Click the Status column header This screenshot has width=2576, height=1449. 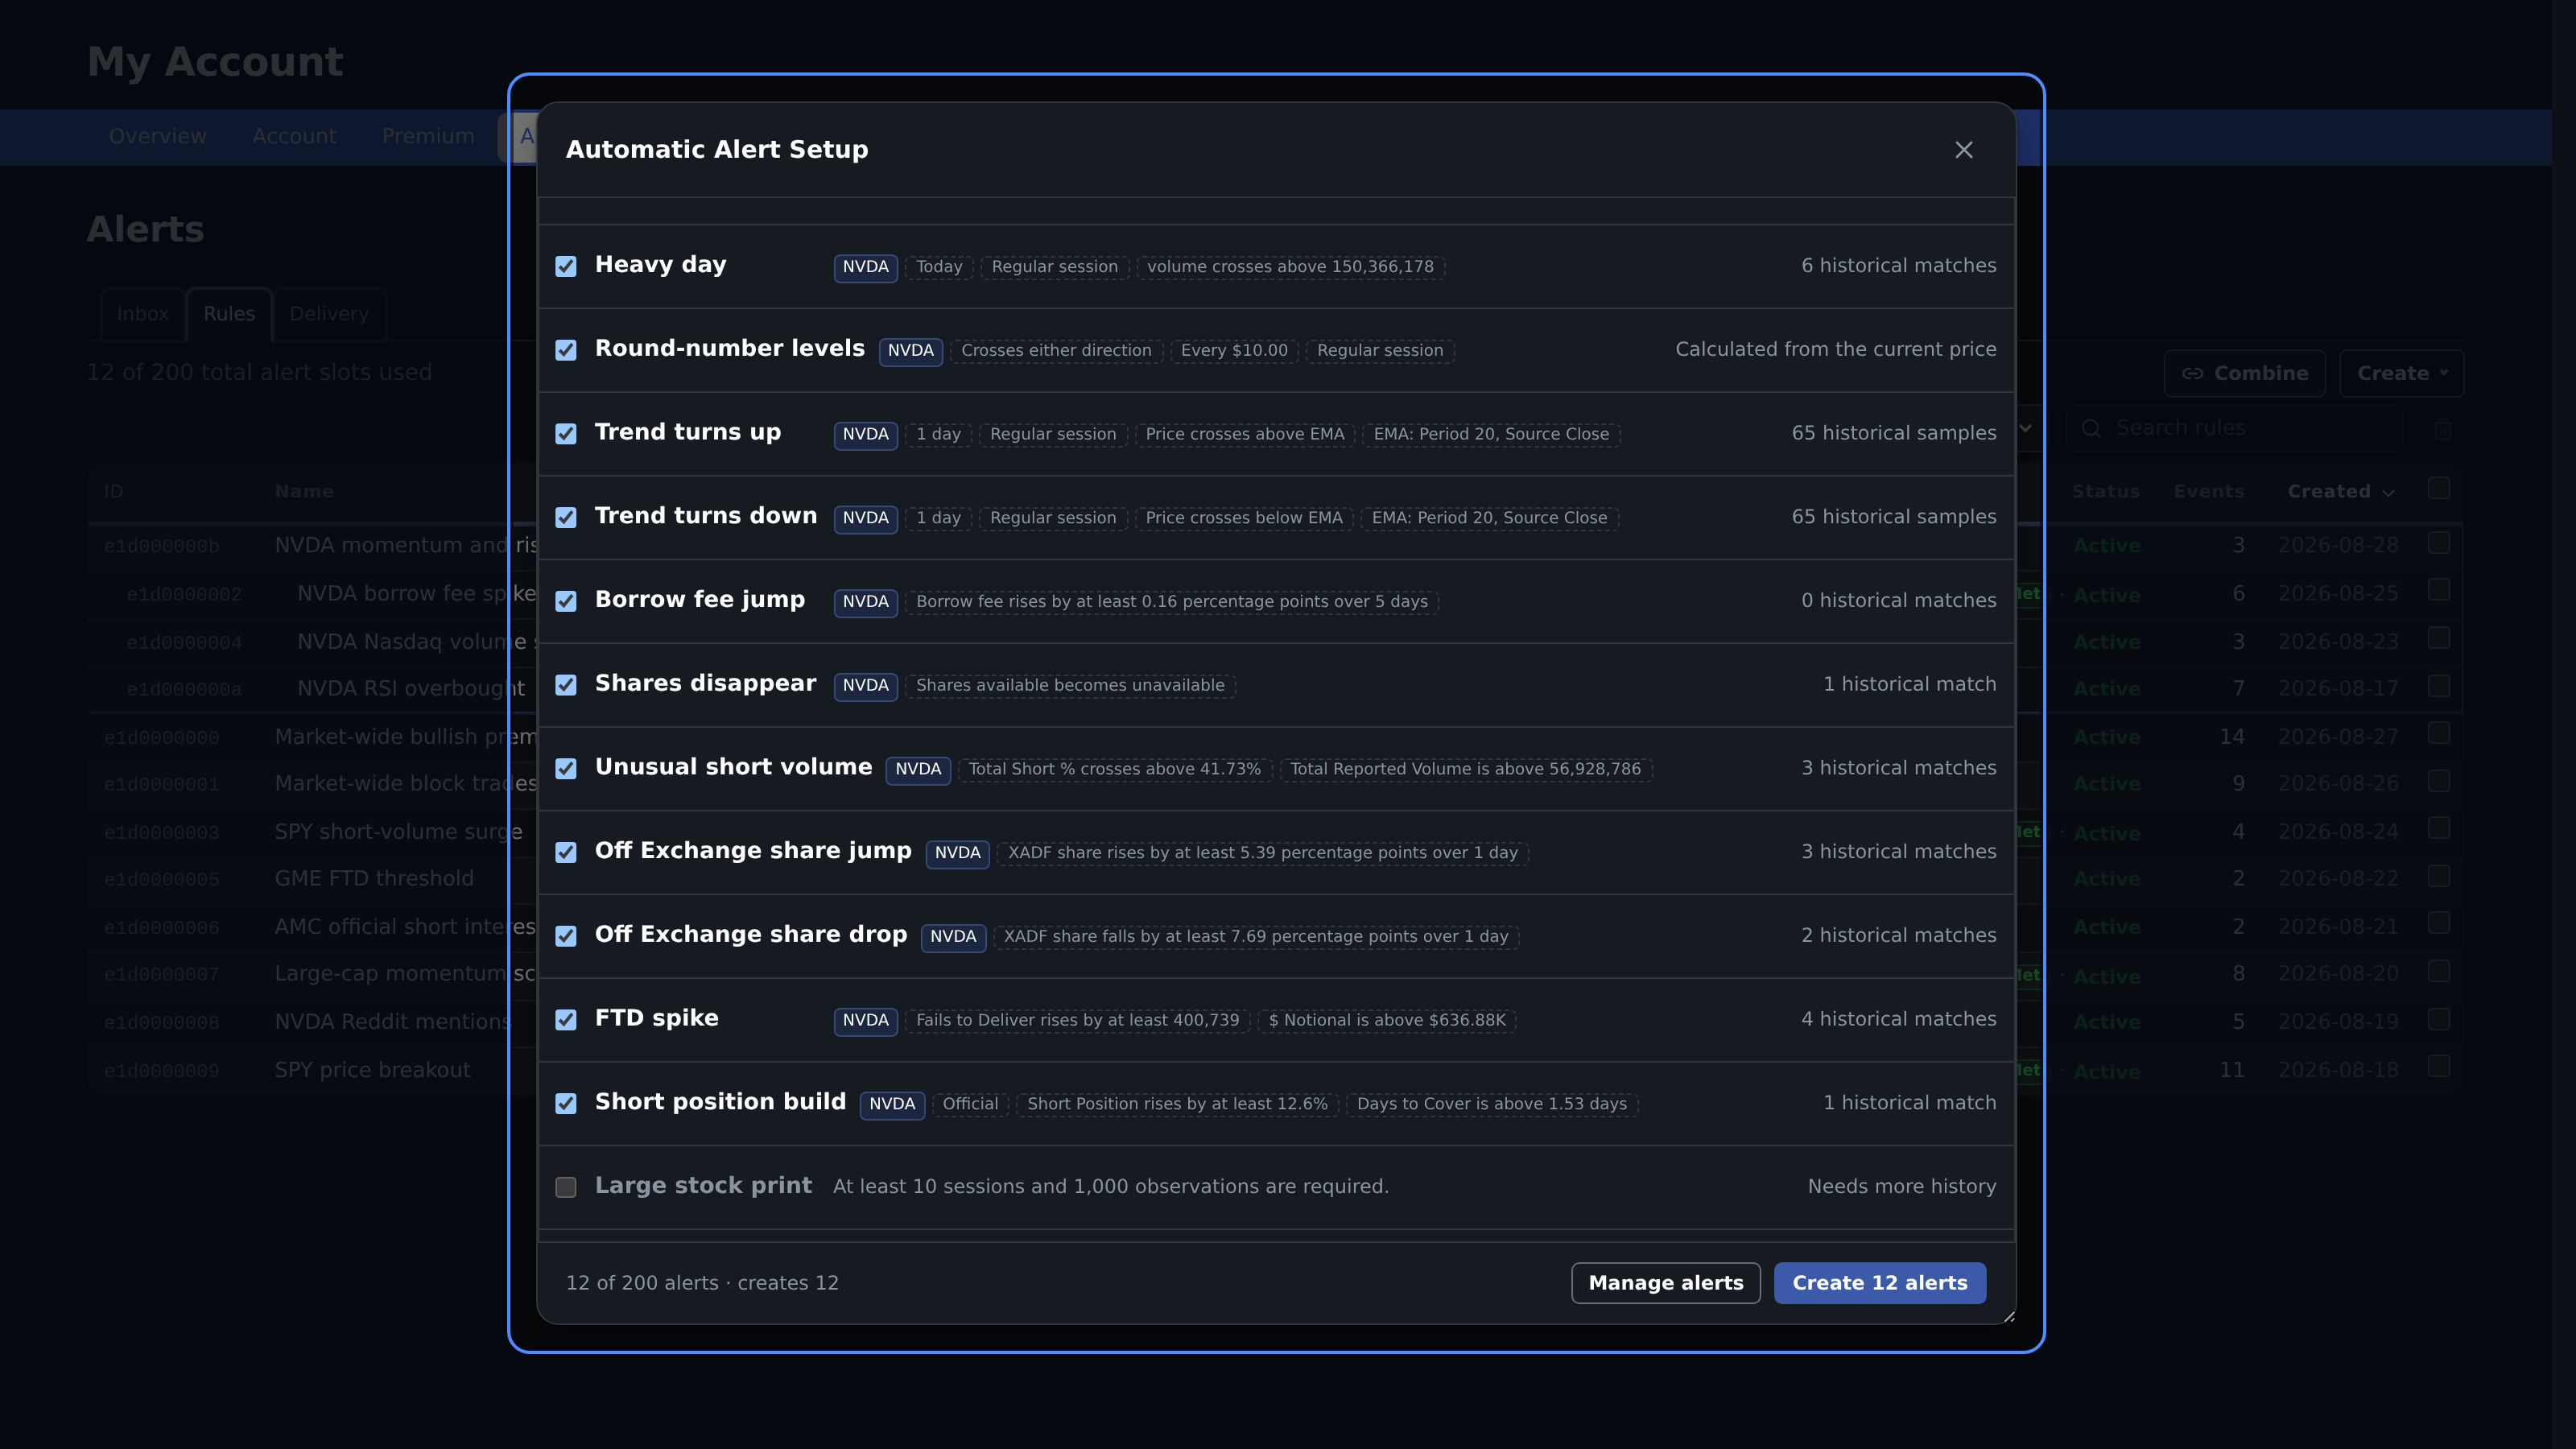point(2105,492)
